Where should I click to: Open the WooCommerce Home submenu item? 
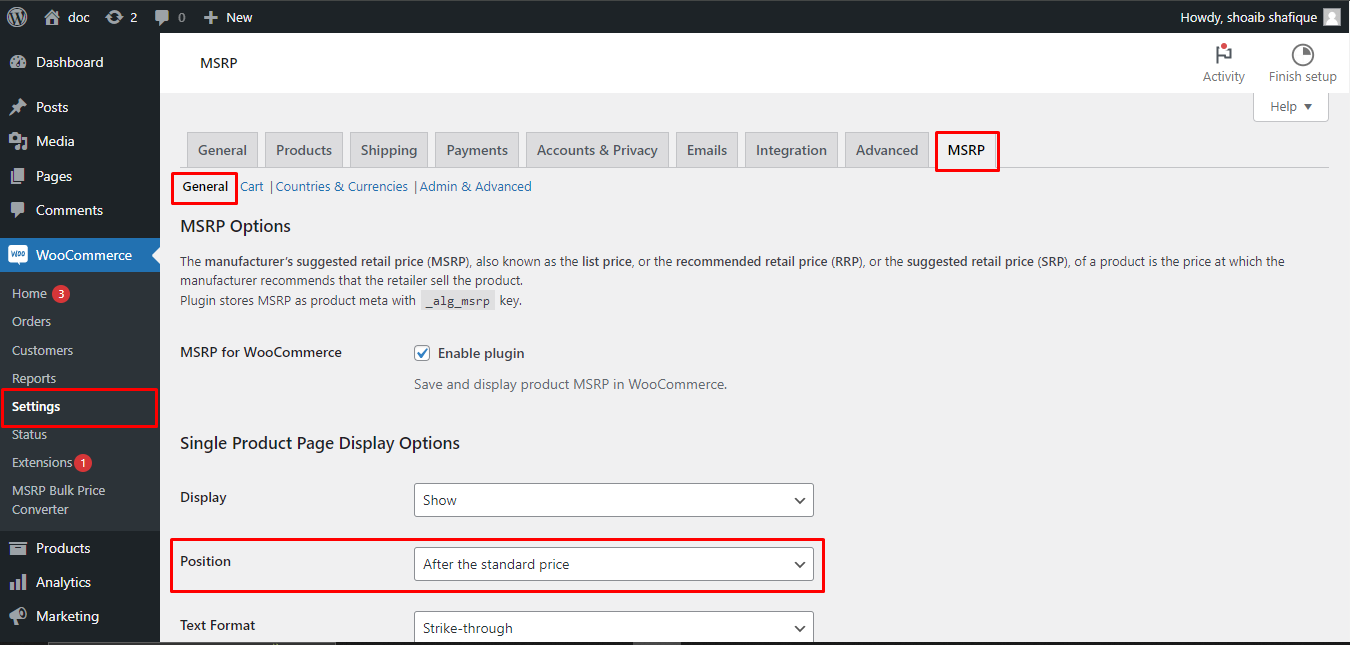(x=29, y=294)
